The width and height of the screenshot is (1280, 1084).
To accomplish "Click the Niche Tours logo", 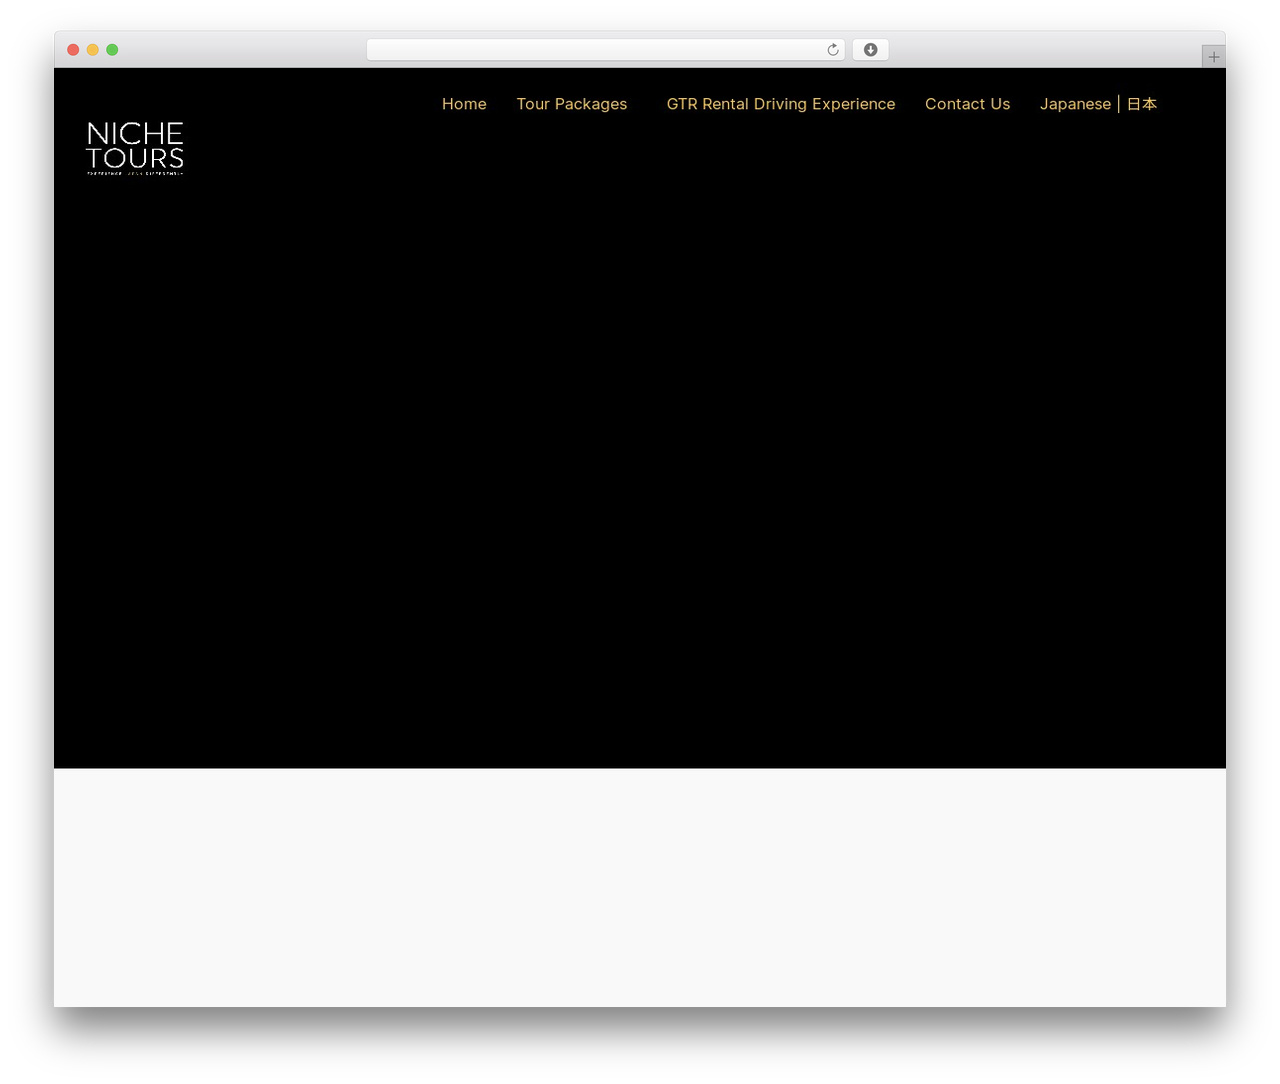I will (135, 148).
